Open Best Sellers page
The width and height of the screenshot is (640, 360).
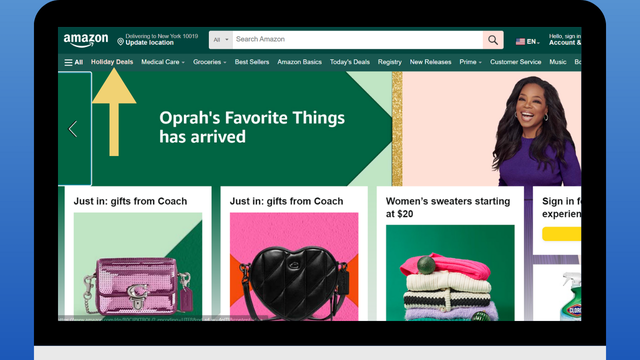tap(252, 62)
